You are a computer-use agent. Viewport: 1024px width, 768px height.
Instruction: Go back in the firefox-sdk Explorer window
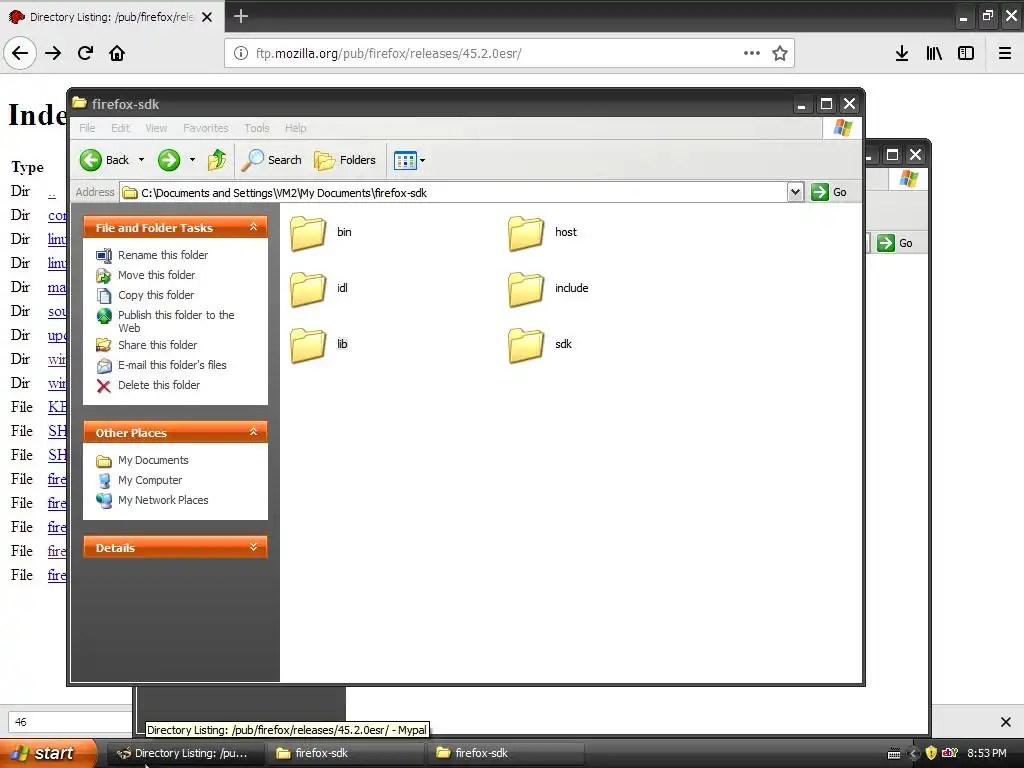[x=104, y=160]
